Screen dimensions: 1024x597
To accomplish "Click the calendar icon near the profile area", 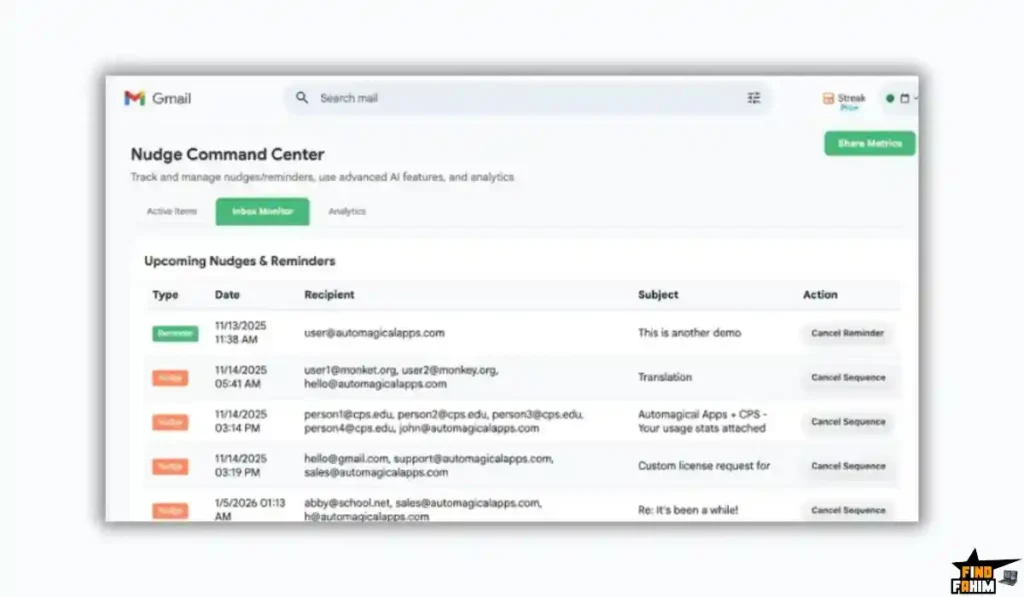I will 904,98.
